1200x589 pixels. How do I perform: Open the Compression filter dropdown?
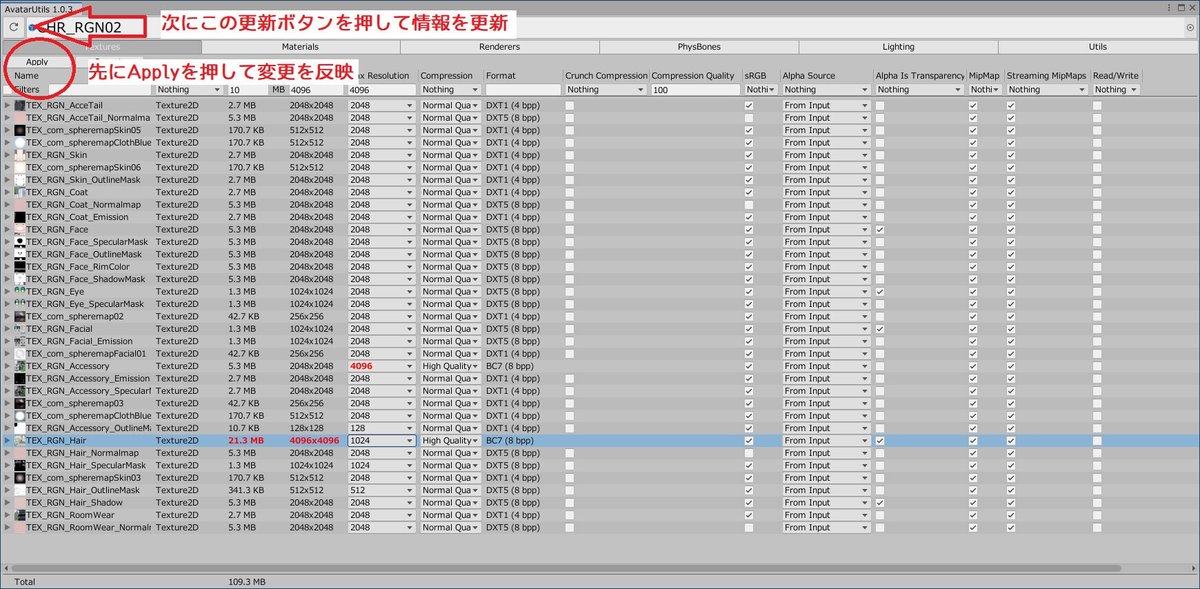click(449, 90)
